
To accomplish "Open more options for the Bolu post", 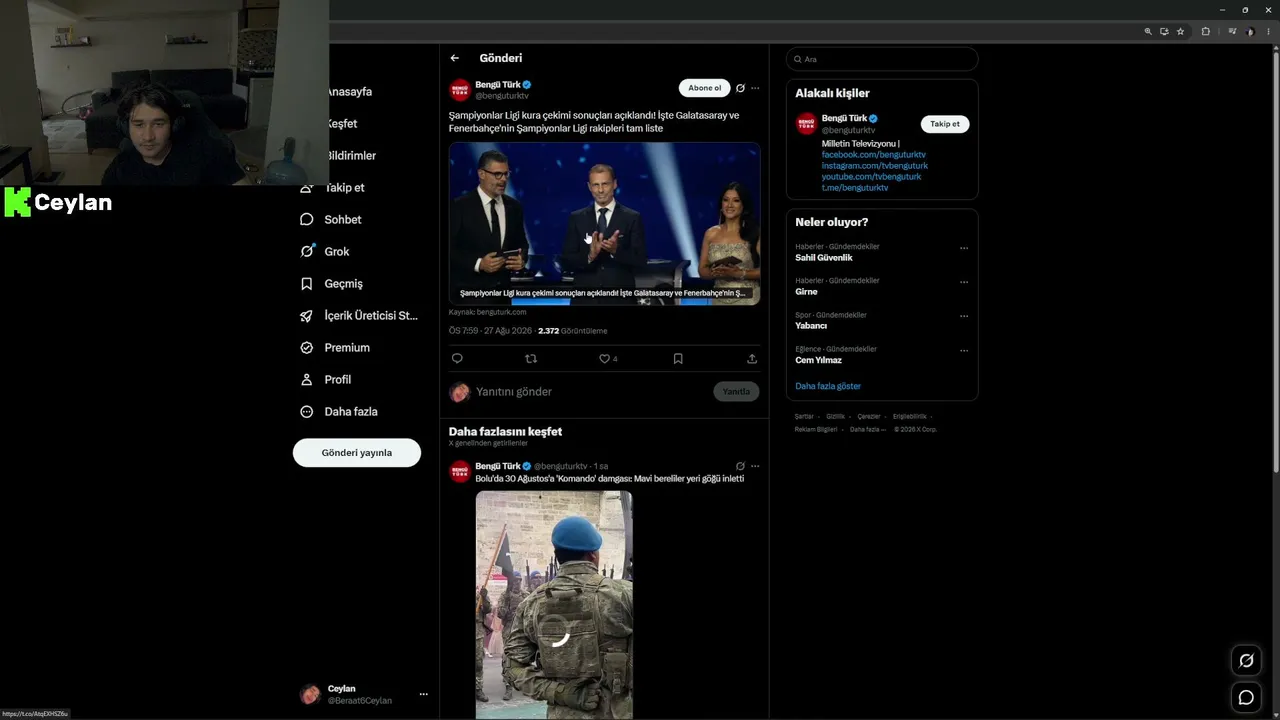I will click(755, 466).
